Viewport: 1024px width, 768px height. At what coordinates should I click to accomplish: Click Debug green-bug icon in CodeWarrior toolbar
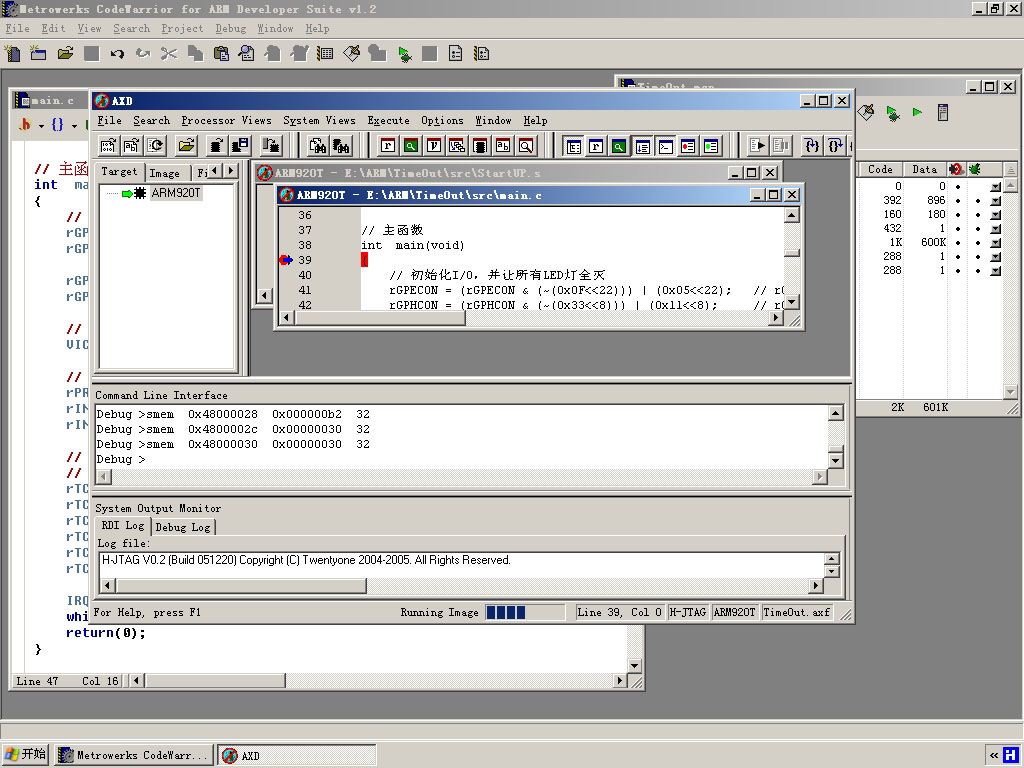[404, 54]
